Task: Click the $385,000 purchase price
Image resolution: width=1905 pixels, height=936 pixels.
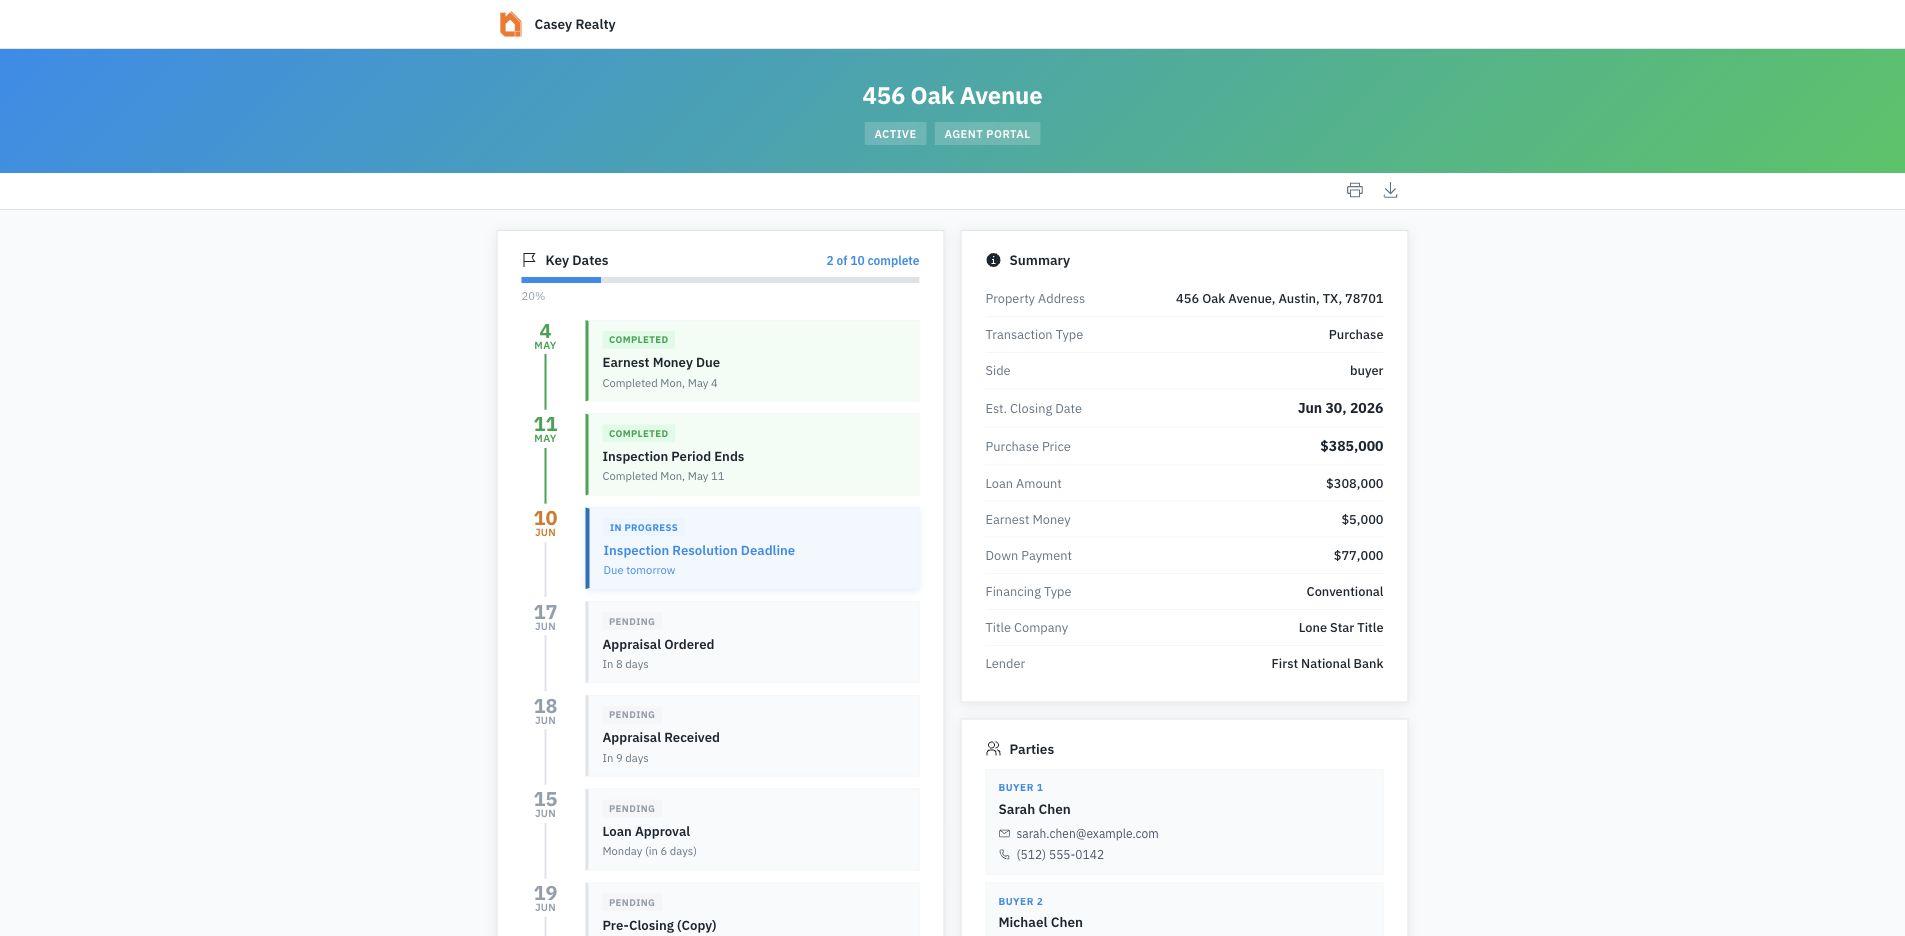Action: (1351, 446)
